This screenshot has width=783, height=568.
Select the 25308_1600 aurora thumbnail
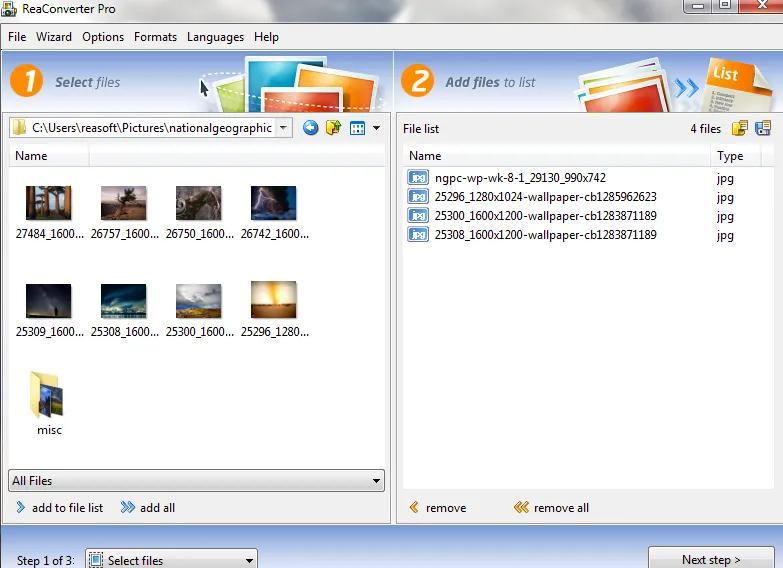tap(123, 301)
